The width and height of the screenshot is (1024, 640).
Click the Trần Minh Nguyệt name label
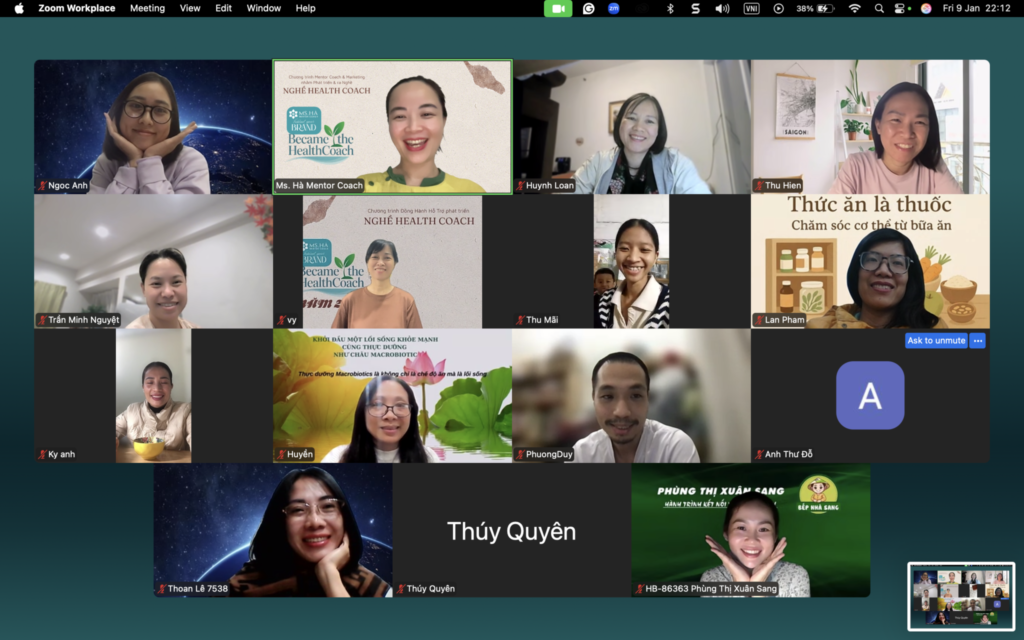[x=79, y=320]
